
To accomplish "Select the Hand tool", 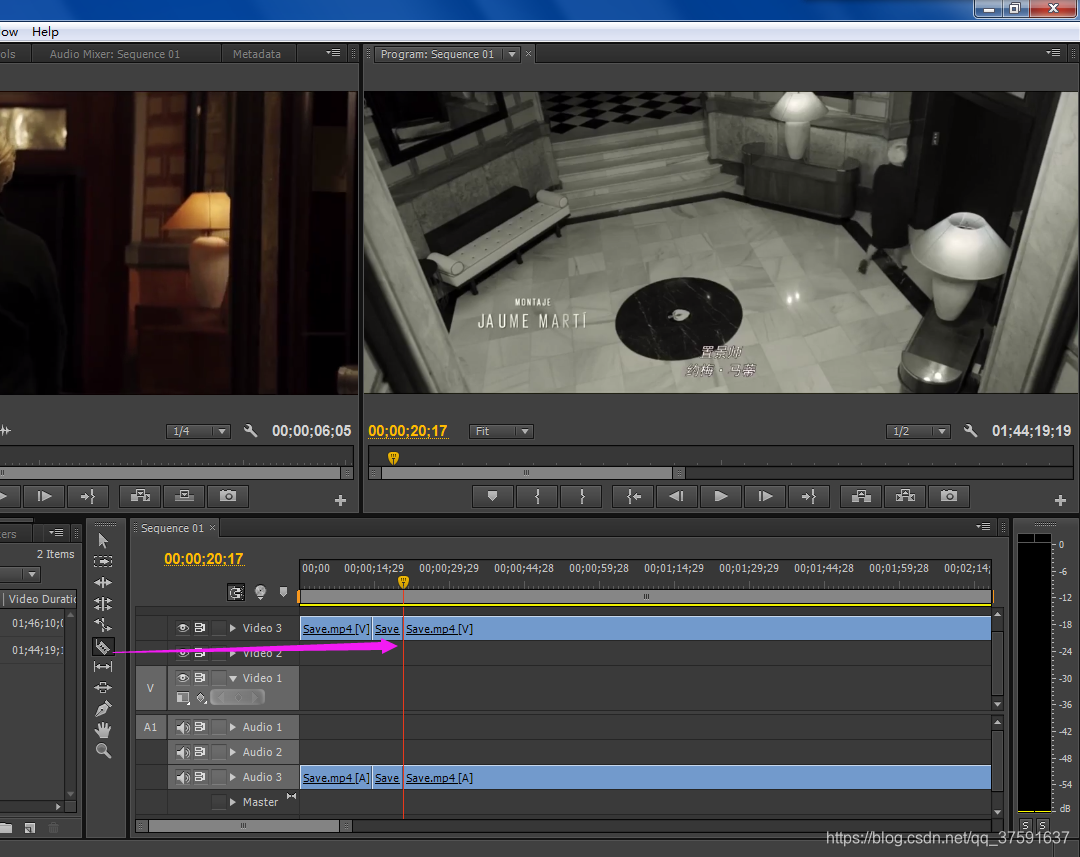I will pos(103,730).
